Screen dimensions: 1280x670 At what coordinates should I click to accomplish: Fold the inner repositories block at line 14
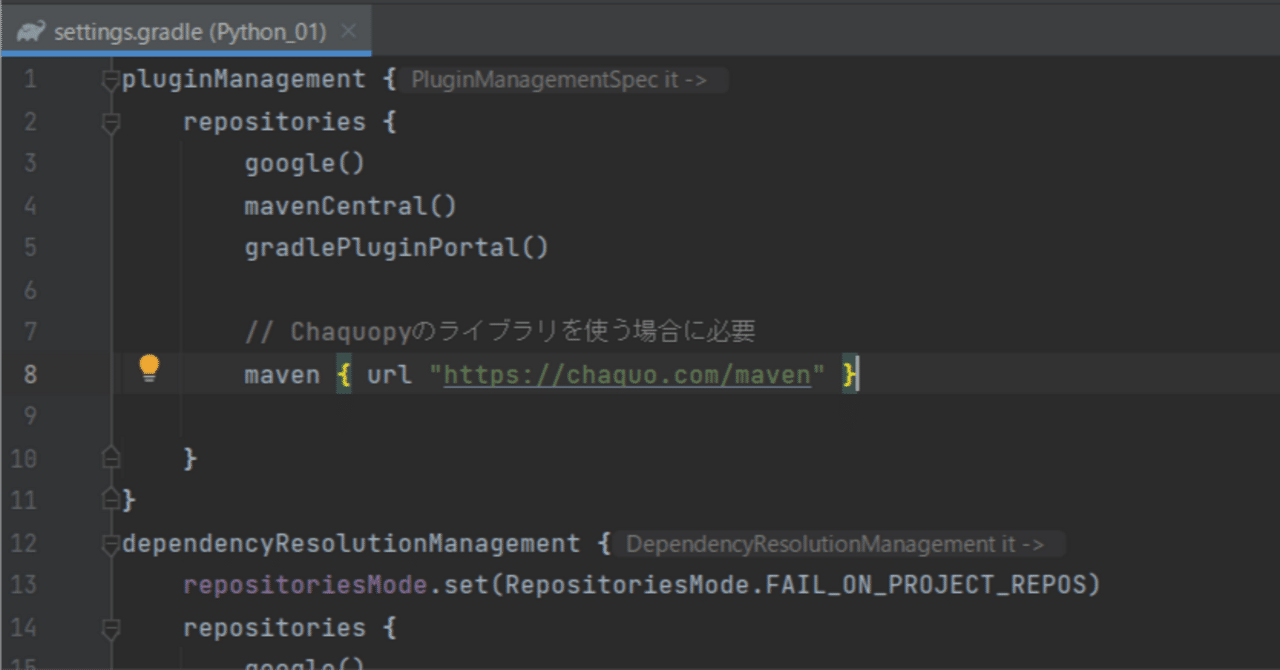click(110, 627)
